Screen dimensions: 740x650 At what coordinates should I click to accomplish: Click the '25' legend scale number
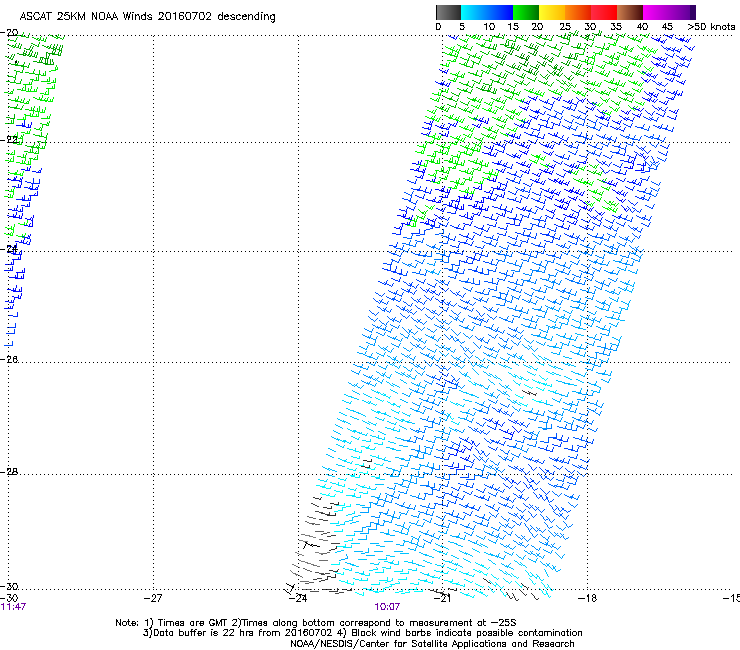(565, 27)
